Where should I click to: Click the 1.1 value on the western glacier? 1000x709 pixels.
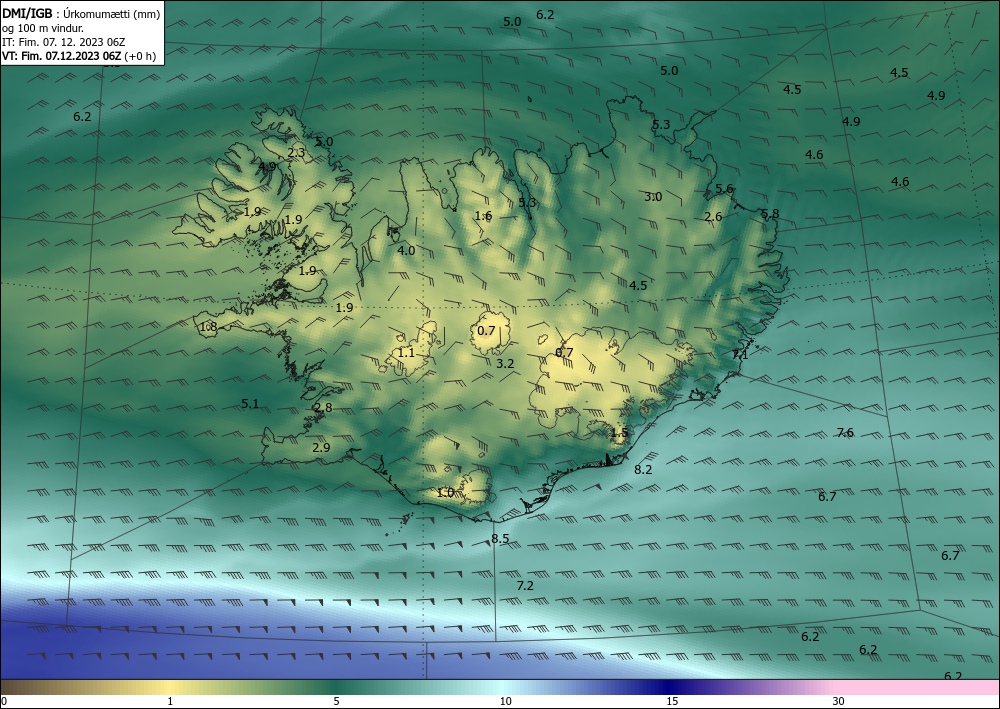(x=406, y=353)
